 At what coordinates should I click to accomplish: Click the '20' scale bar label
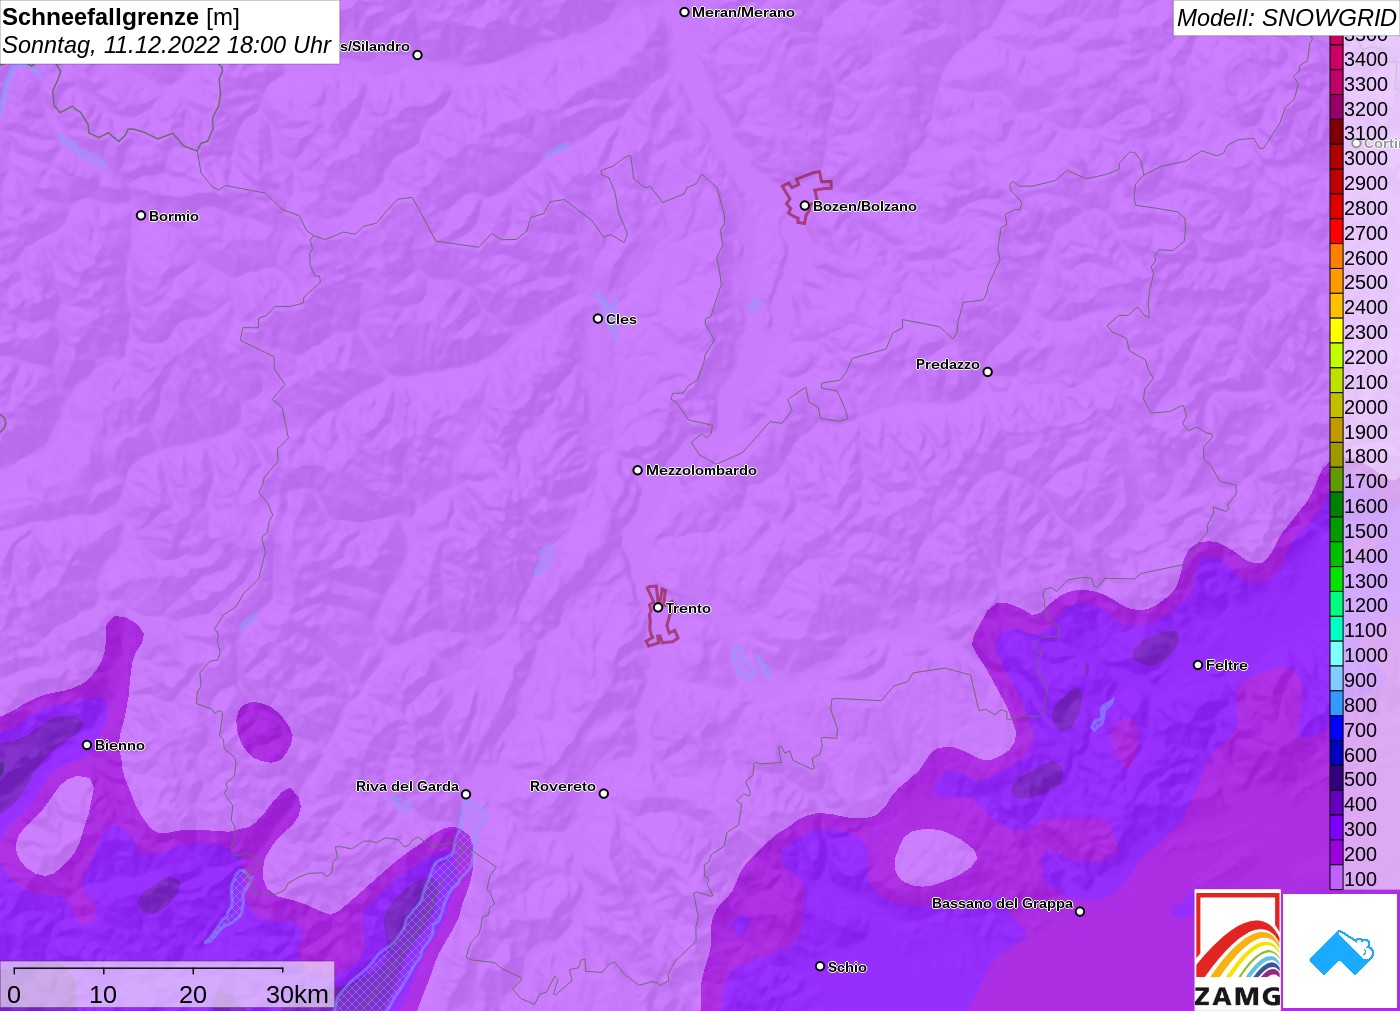click(193, 994)
